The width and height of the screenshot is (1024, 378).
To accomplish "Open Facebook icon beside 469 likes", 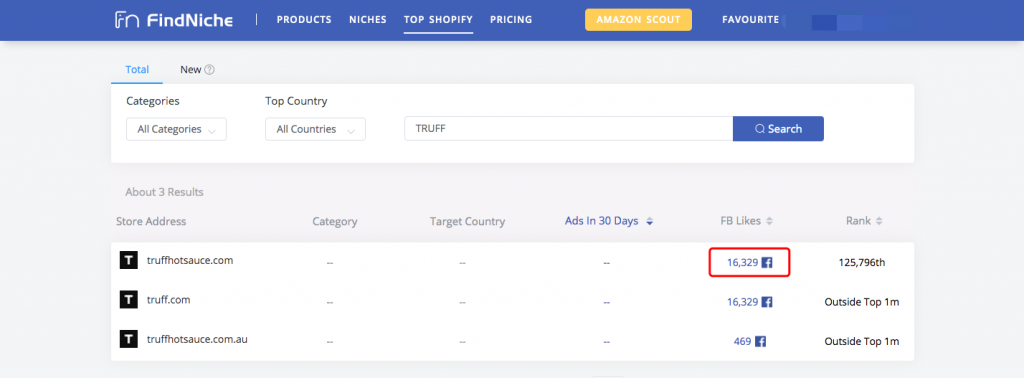I will pyautogui.click(x=760, y=341).
